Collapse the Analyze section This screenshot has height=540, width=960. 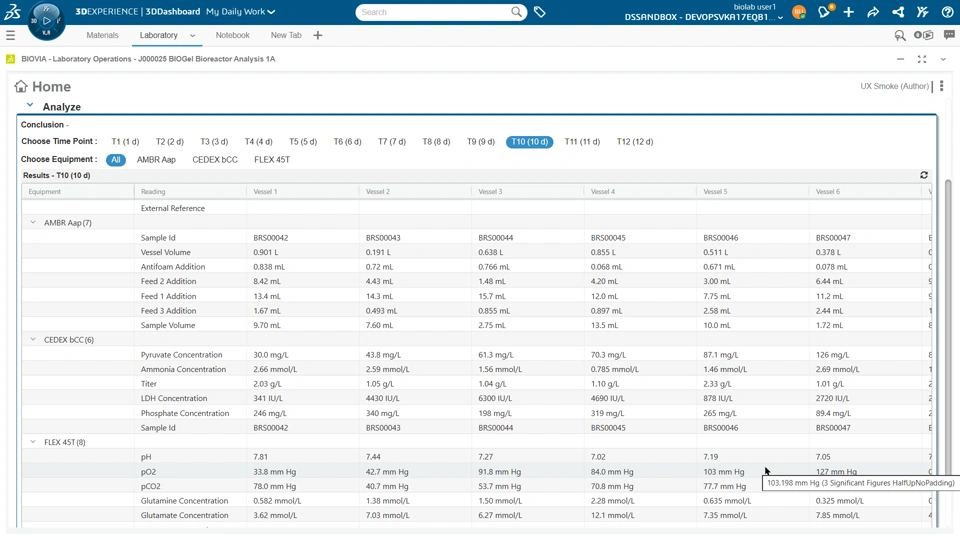click(29, 105)
